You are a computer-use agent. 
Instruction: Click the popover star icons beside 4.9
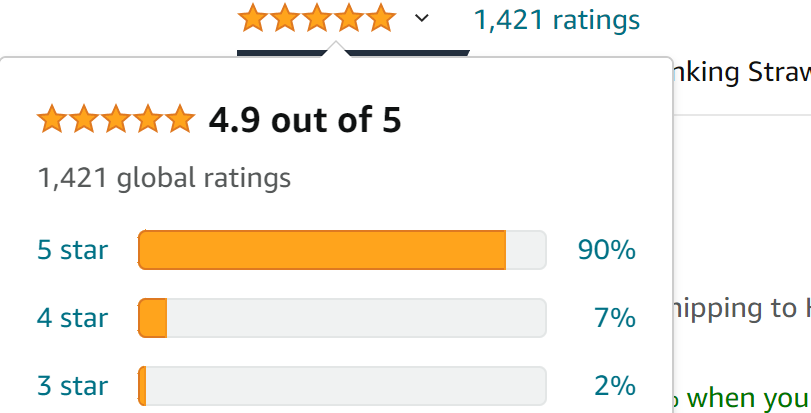click(x=116, y=118)
